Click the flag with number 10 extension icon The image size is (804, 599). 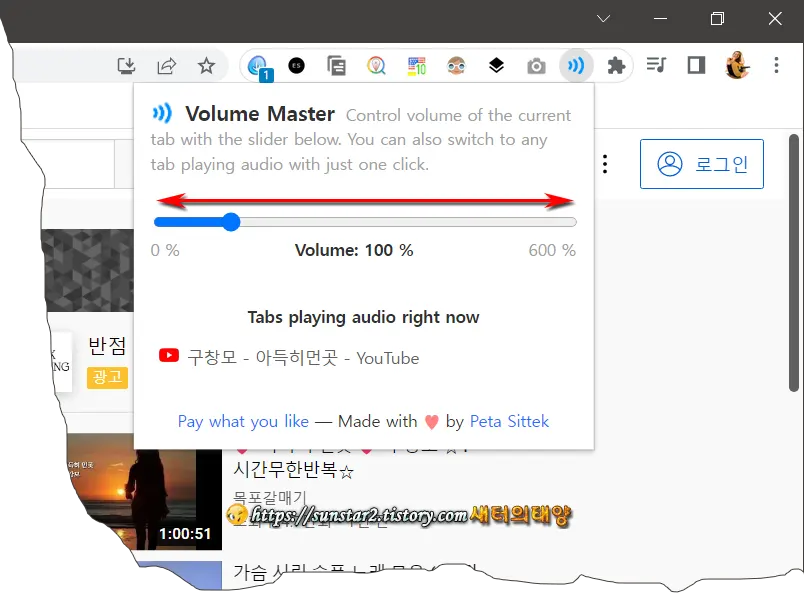[416, 66]
